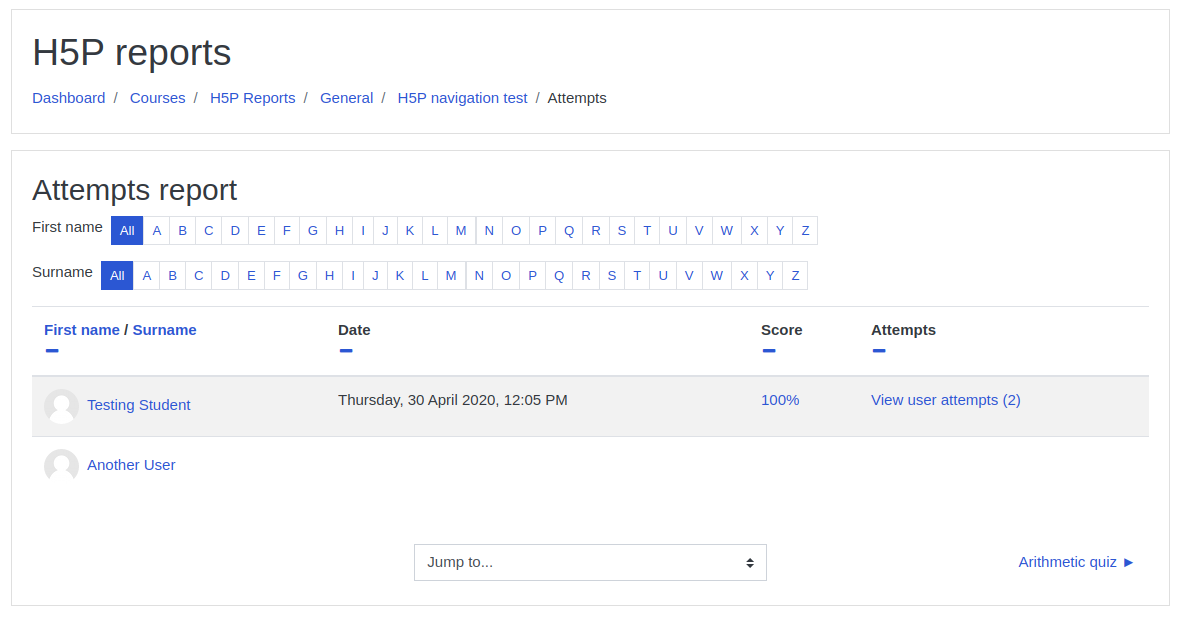Filter First name by letter G
Viewport: 1182px width, 620px height.
pos(313,231)
